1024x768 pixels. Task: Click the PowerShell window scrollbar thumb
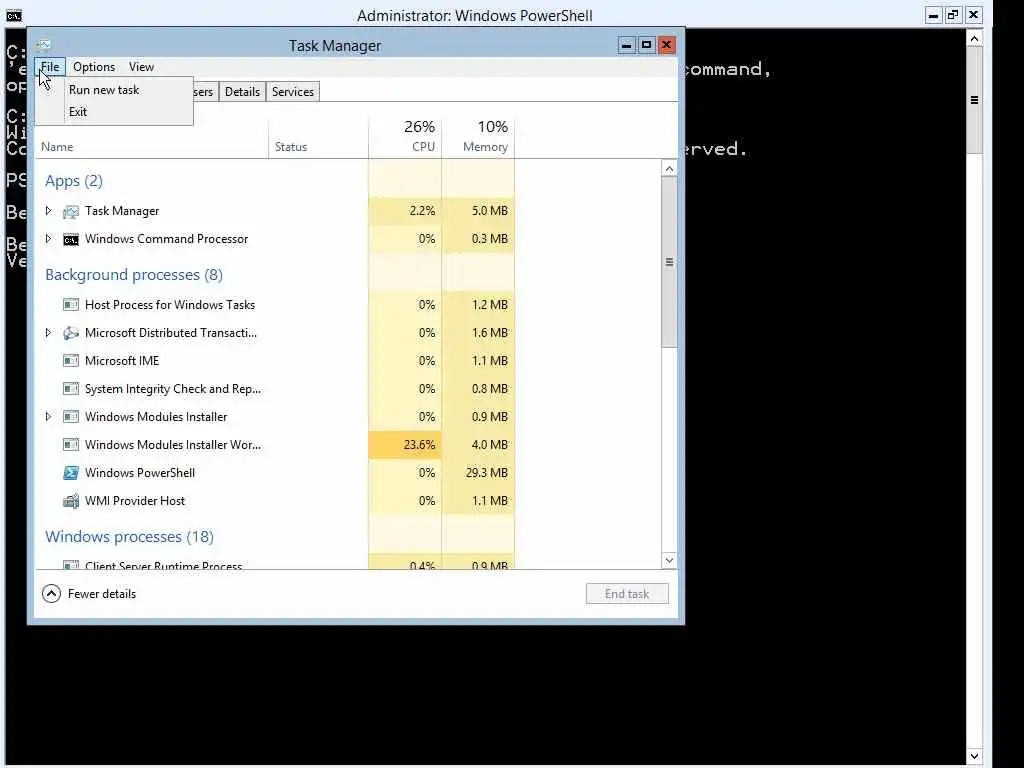coord(974,100)
